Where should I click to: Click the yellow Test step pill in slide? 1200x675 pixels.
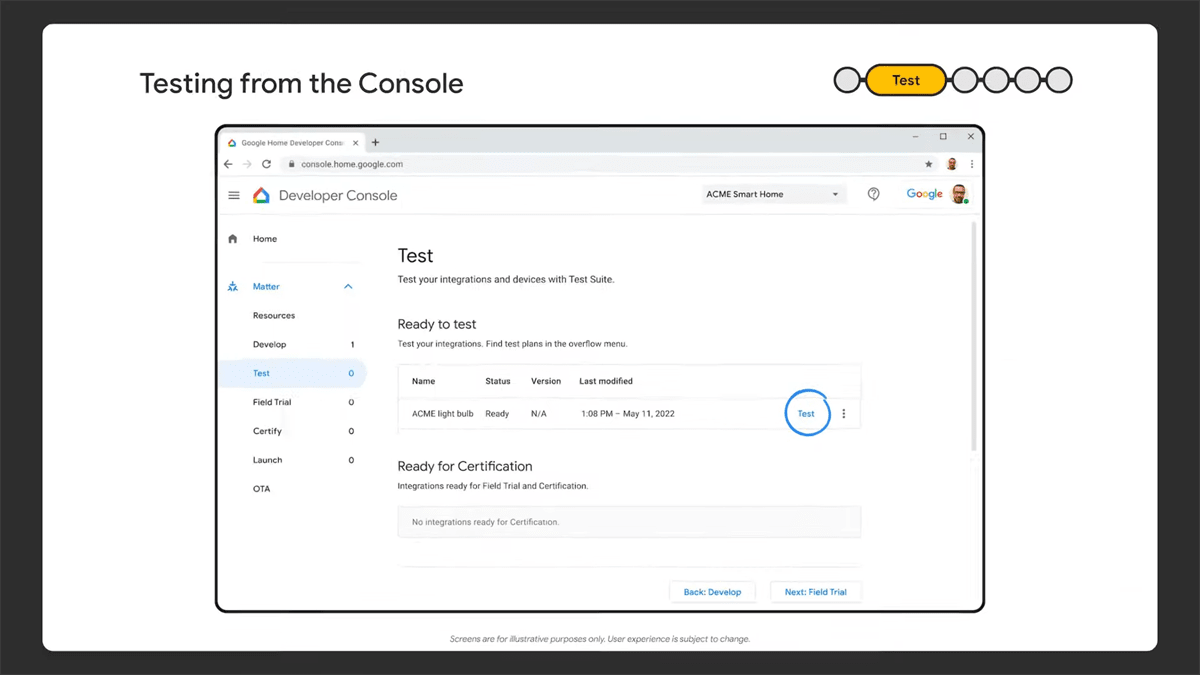(906, 80)
